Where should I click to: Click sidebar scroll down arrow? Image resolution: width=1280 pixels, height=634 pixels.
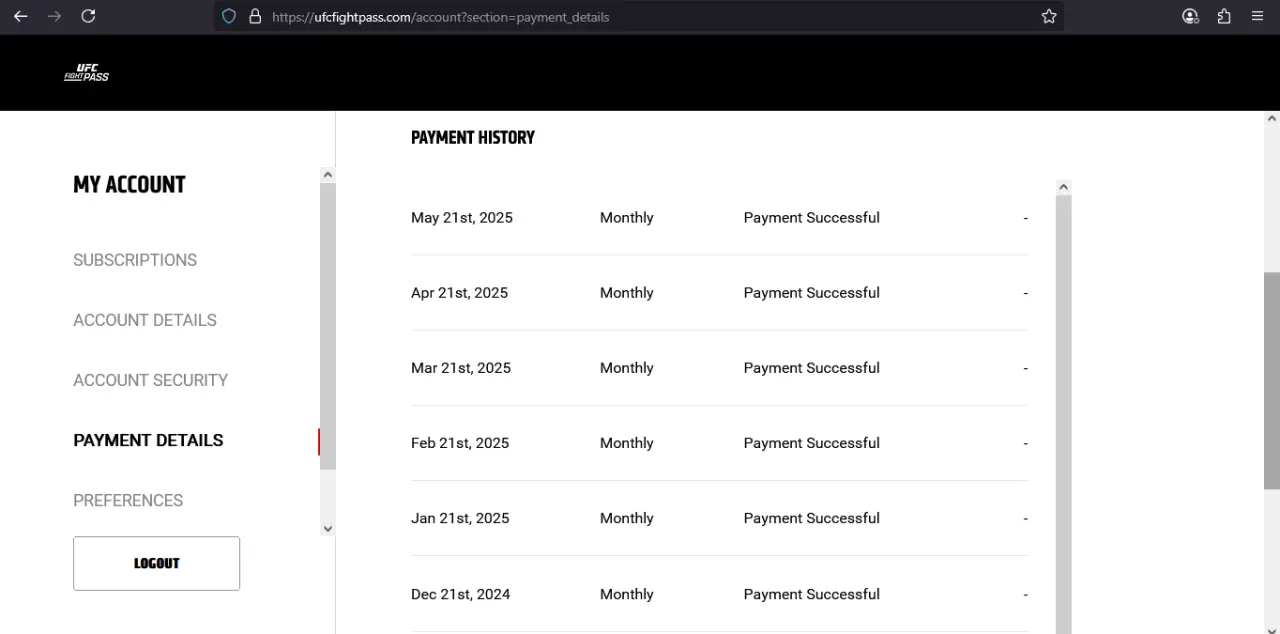tap(327, 528)
